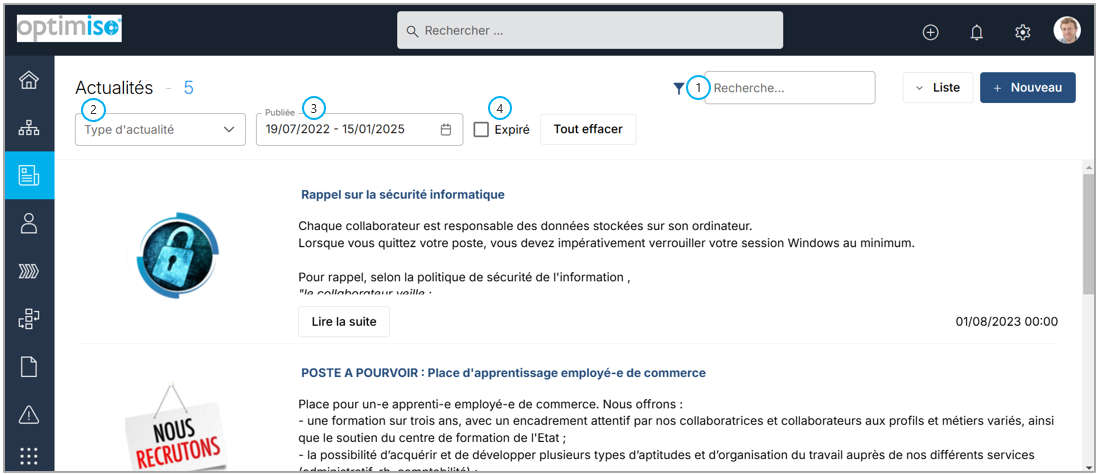
Task: Click the Nouveau button
Action: click(x=1027, y=88)
